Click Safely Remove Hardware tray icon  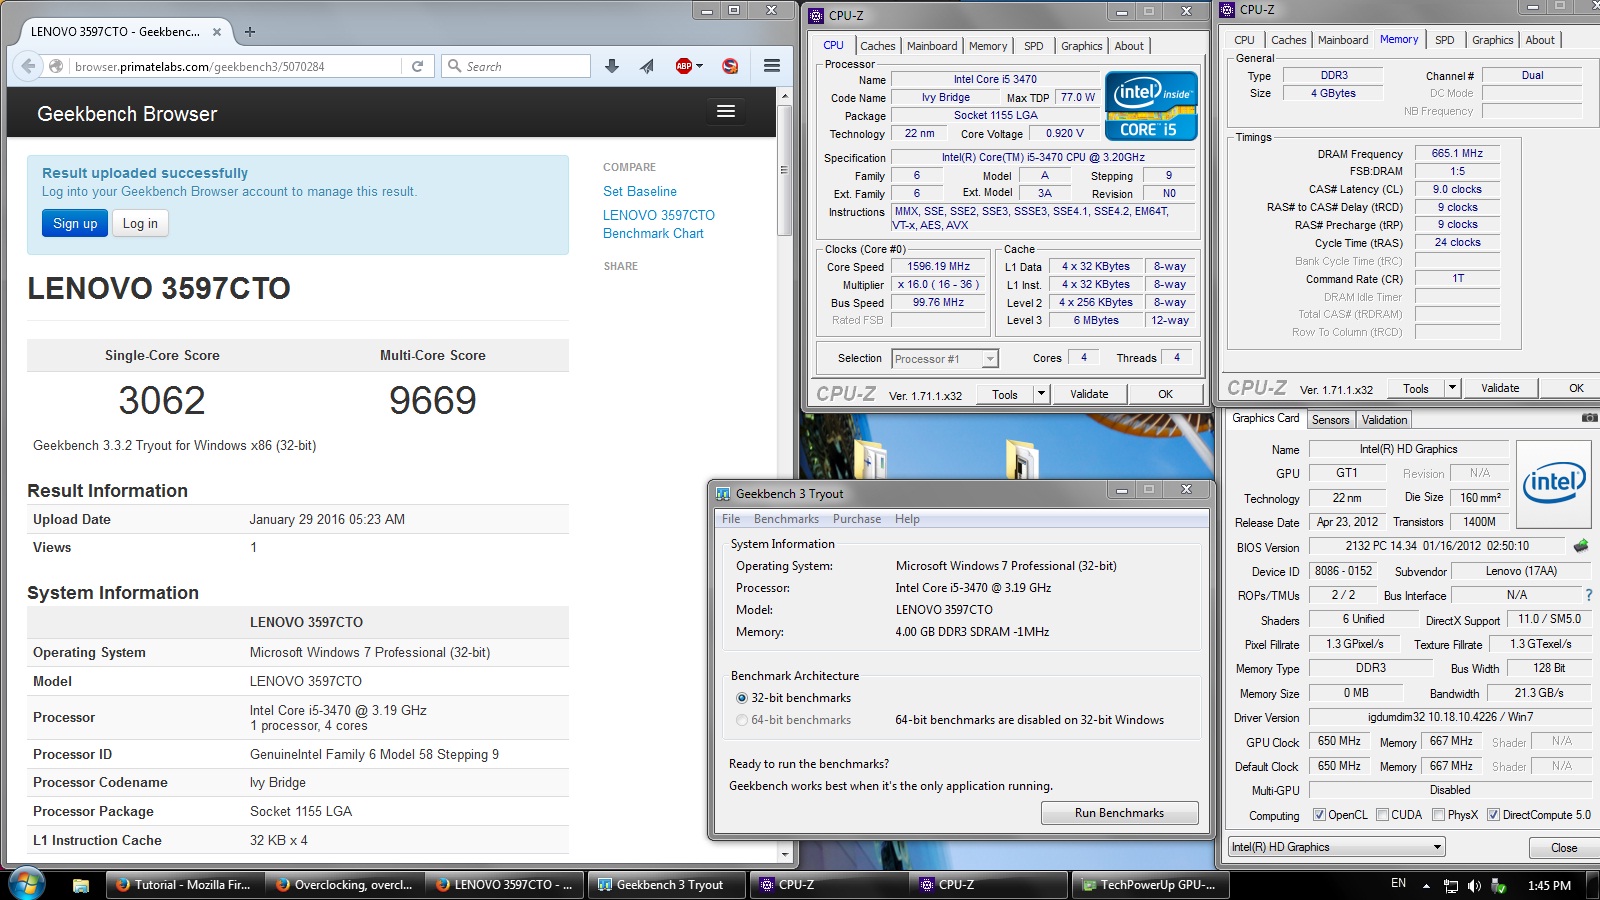[1498, 885]
